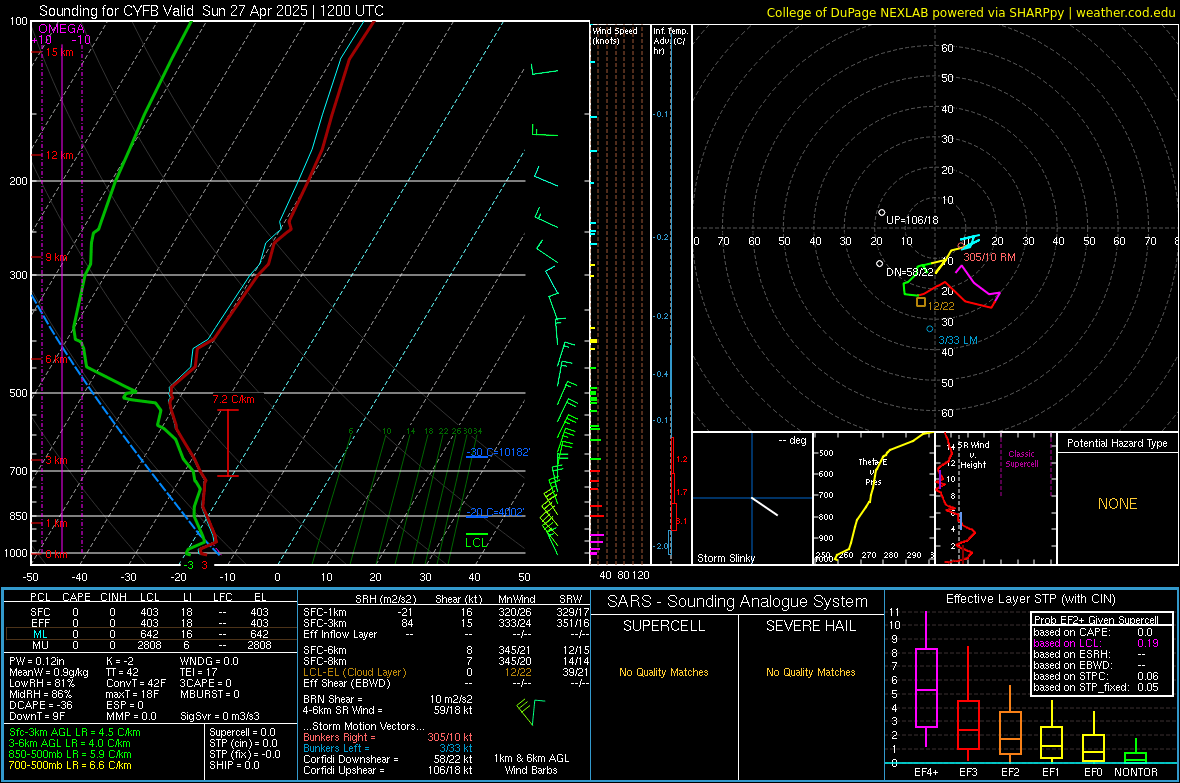Click the 'PW = 0.12in' value
The width and height of the screenshot is (1180, 783).
[x=37, y=661]
